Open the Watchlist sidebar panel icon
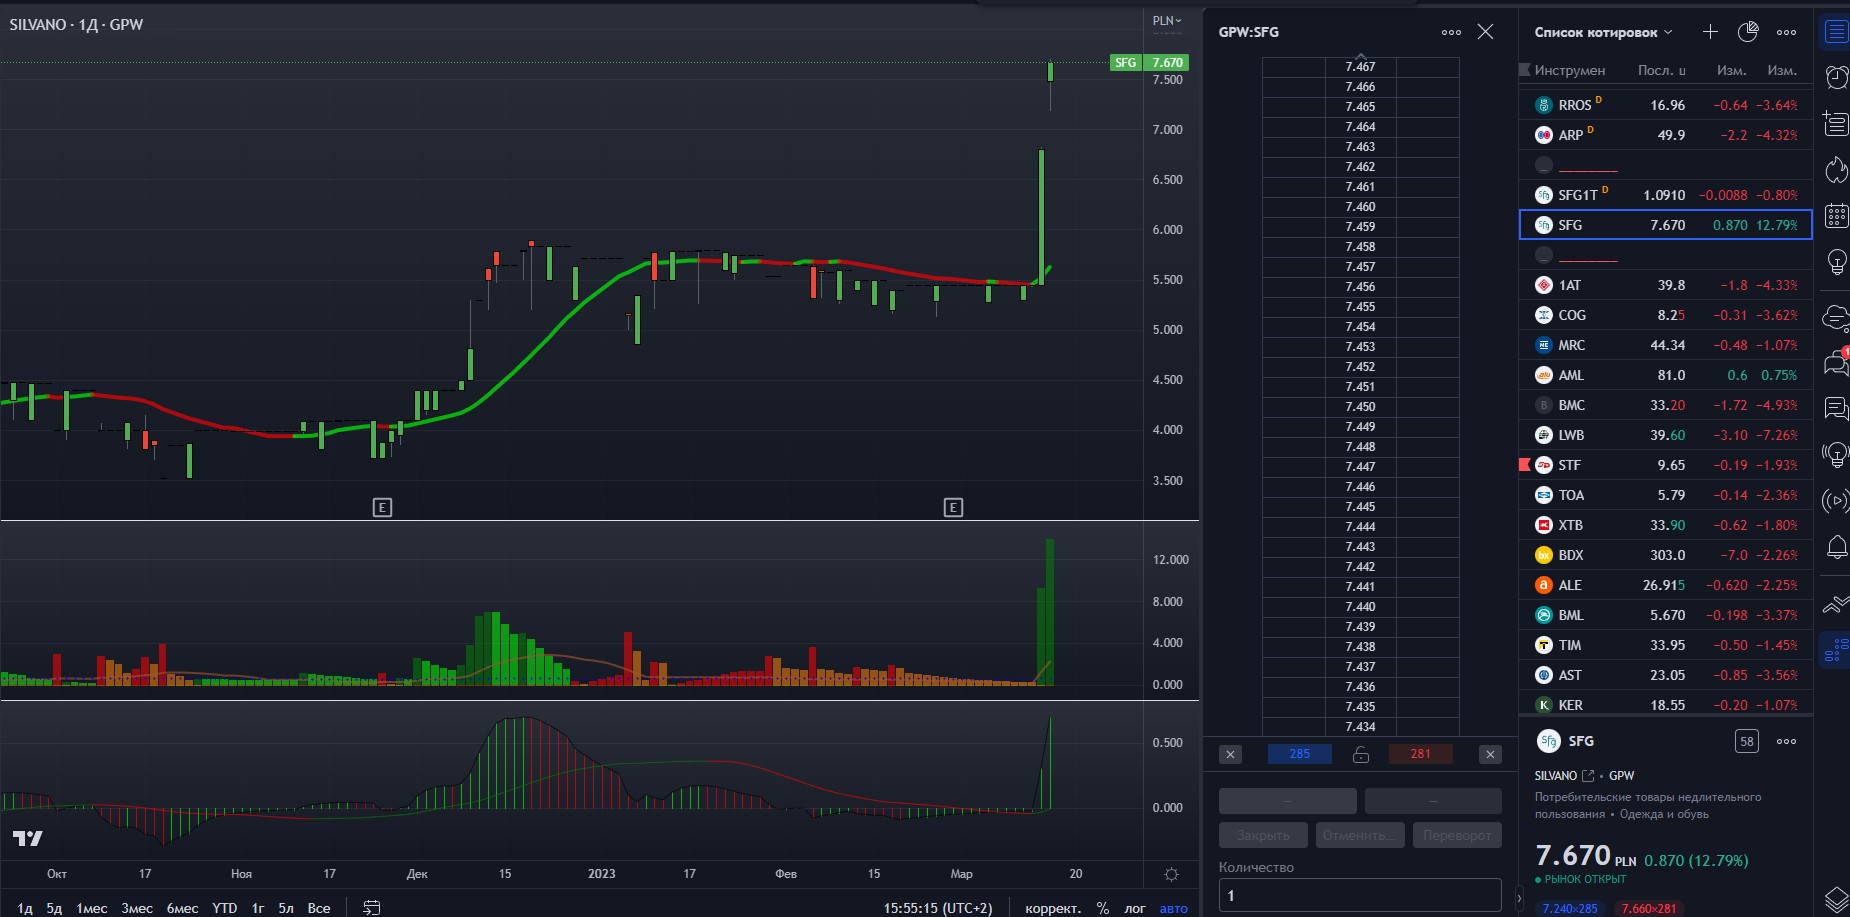 click(1836, 32)
